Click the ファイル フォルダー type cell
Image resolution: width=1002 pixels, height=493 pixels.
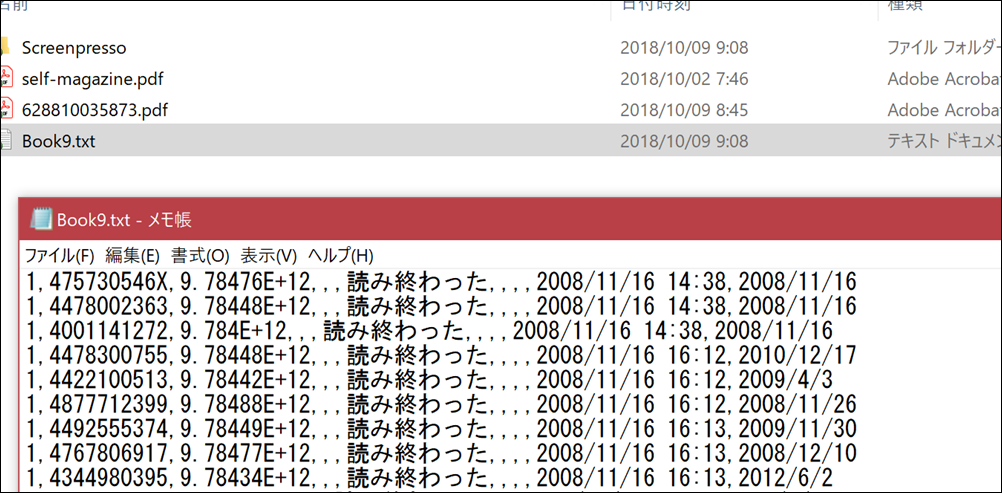pyautogui.click(x=944, y=48)
